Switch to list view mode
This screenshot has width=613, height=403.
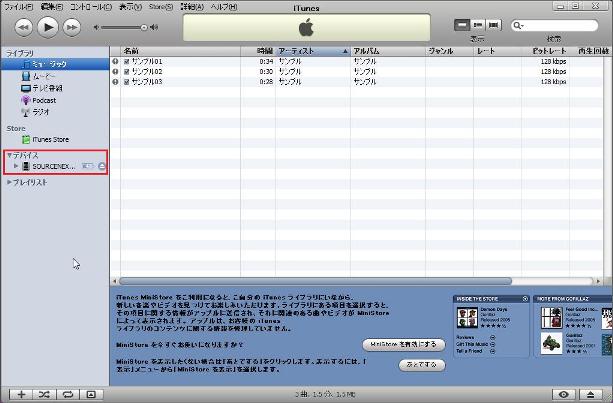(462, 25)
